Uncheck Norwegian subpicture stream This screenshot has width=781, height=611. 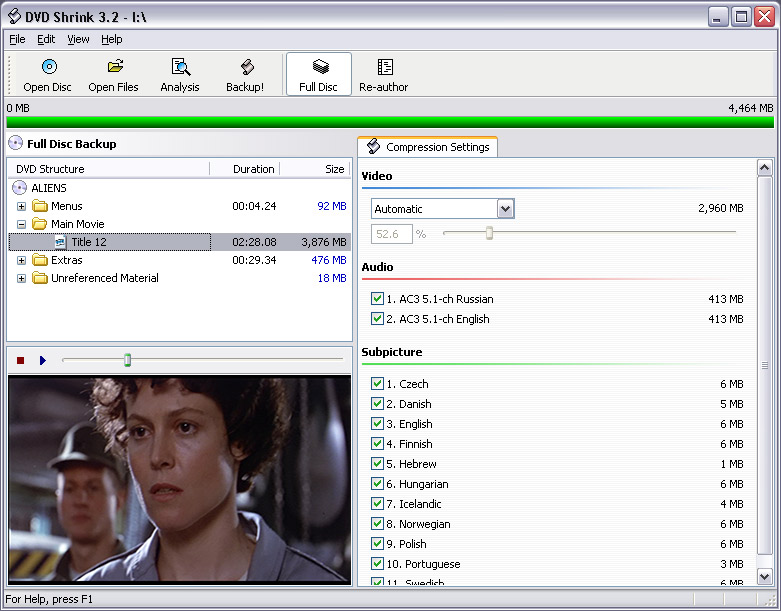point(377,523)
